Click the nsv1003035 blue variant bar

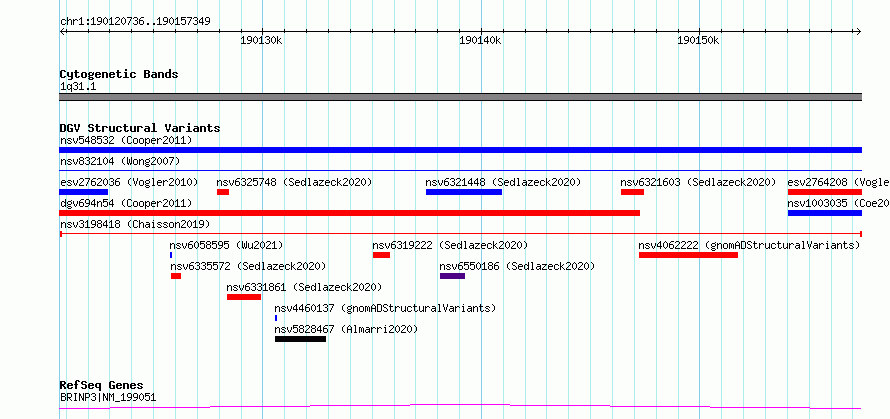click(x=825, y=213)
